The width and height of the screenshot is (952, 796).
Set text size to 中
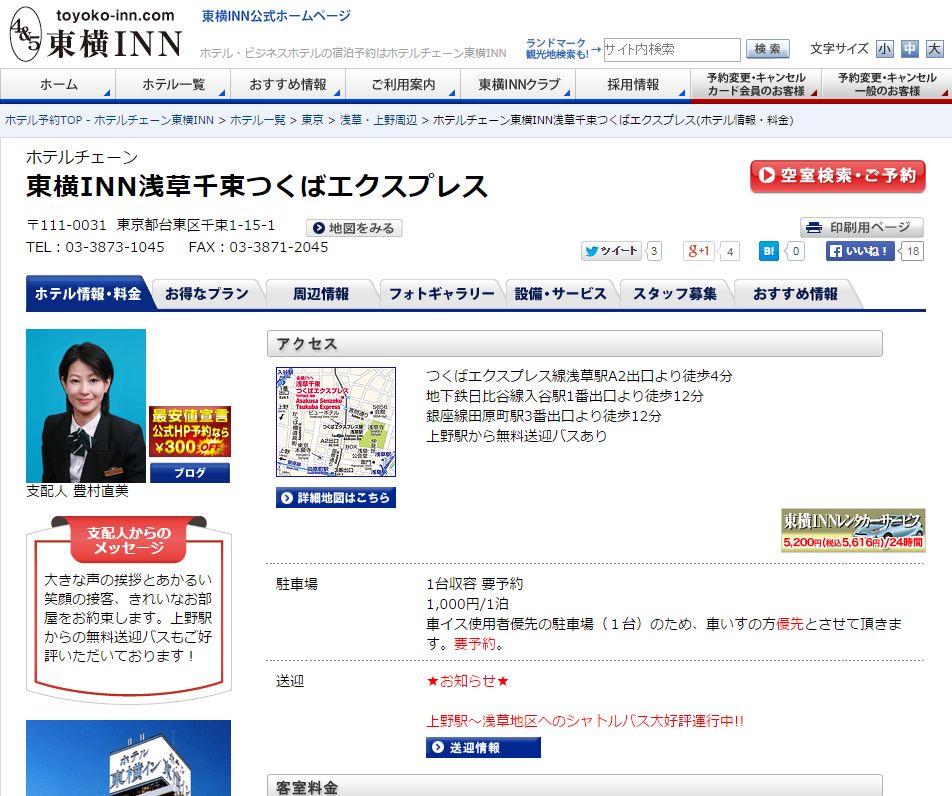coord(909,49)
